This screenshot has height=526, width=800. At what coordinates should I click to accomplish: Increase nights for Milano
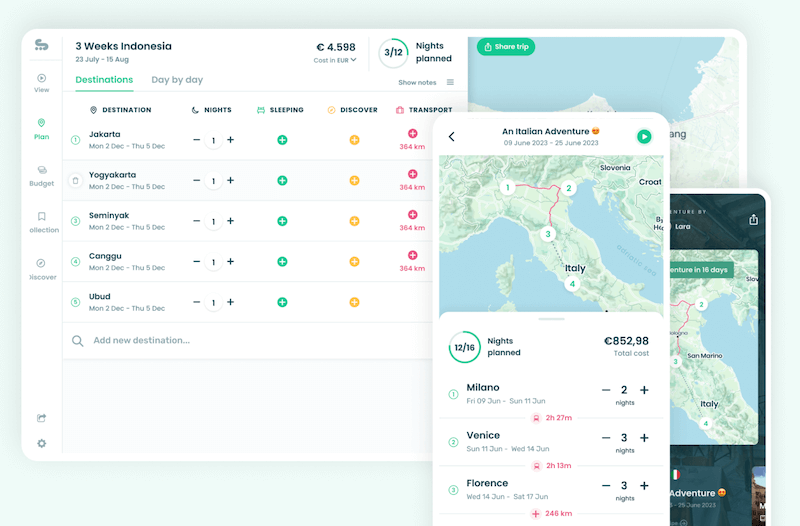pyautogui.click(x=644, y=390)
